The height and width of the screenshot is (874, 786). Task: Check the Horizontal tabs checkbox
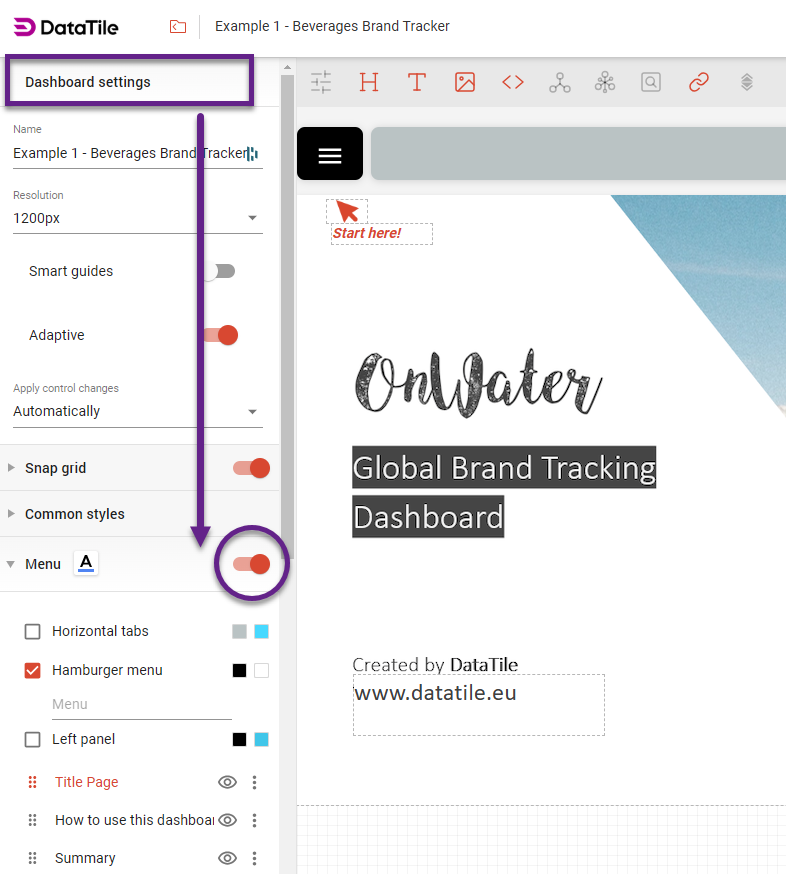(x=33, y=631)
